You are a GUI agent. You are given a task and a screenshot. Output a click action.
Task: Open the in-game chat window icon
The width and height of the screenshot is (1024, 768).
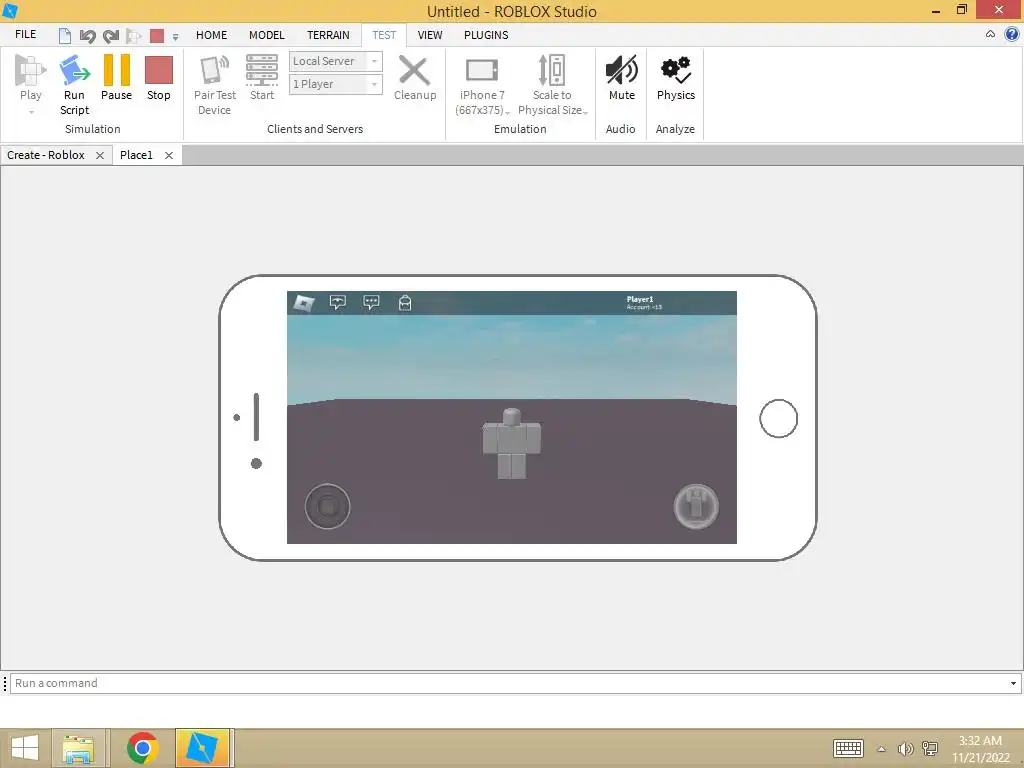(x=338, y=302)
